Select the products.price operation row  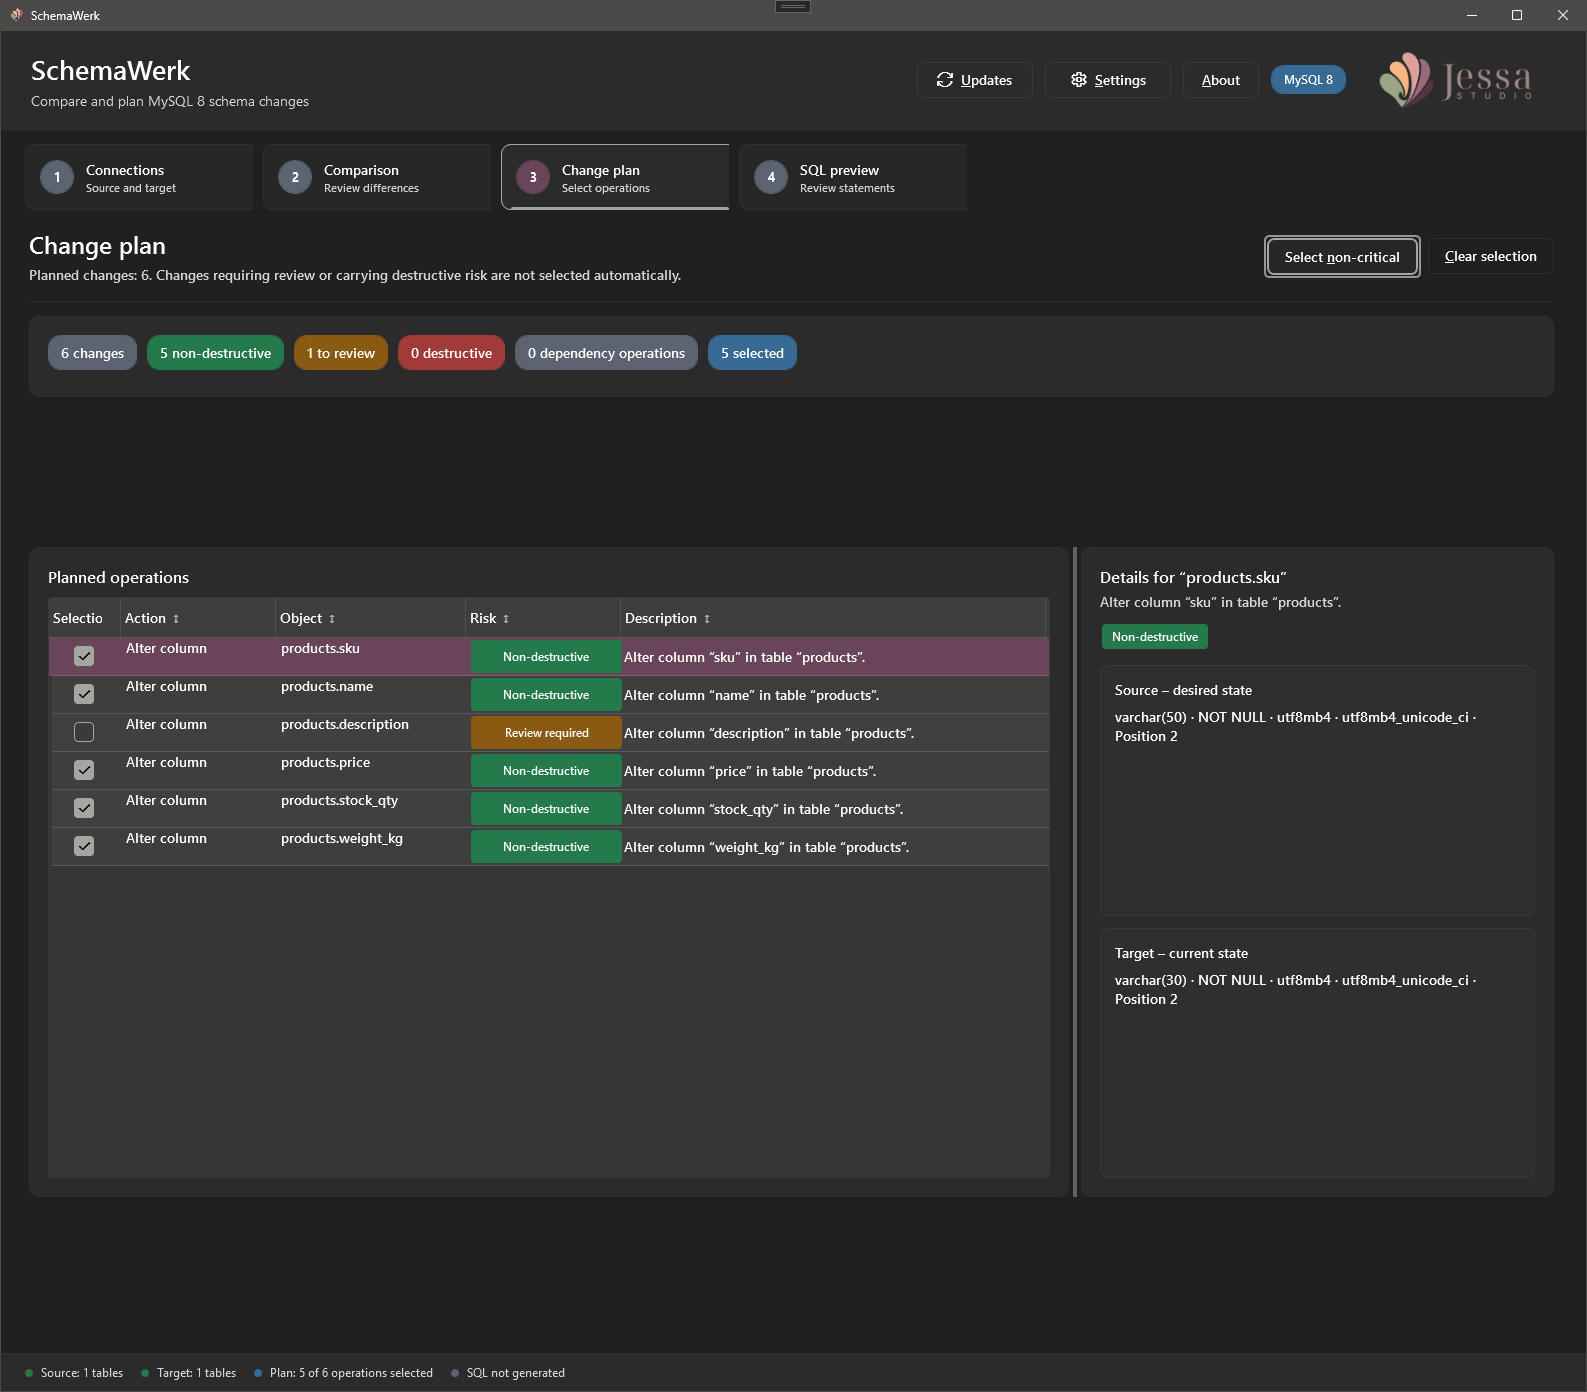549,770
